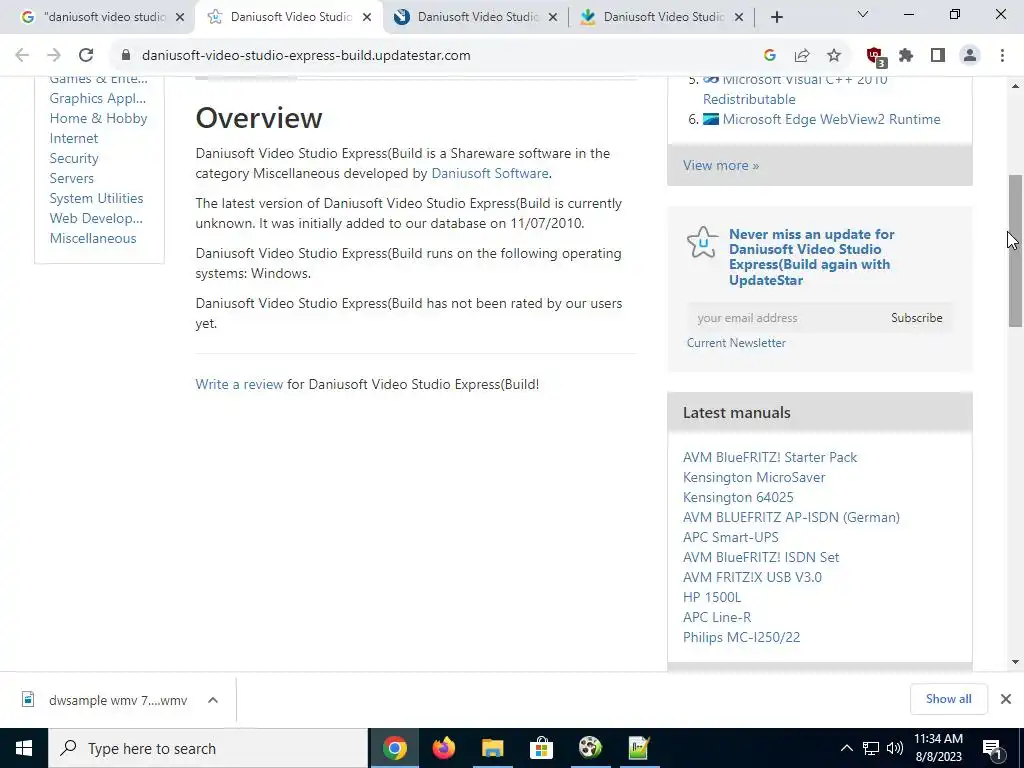
Task: Open the downloaded dwsample wmv file
Action: pos(104,700)
